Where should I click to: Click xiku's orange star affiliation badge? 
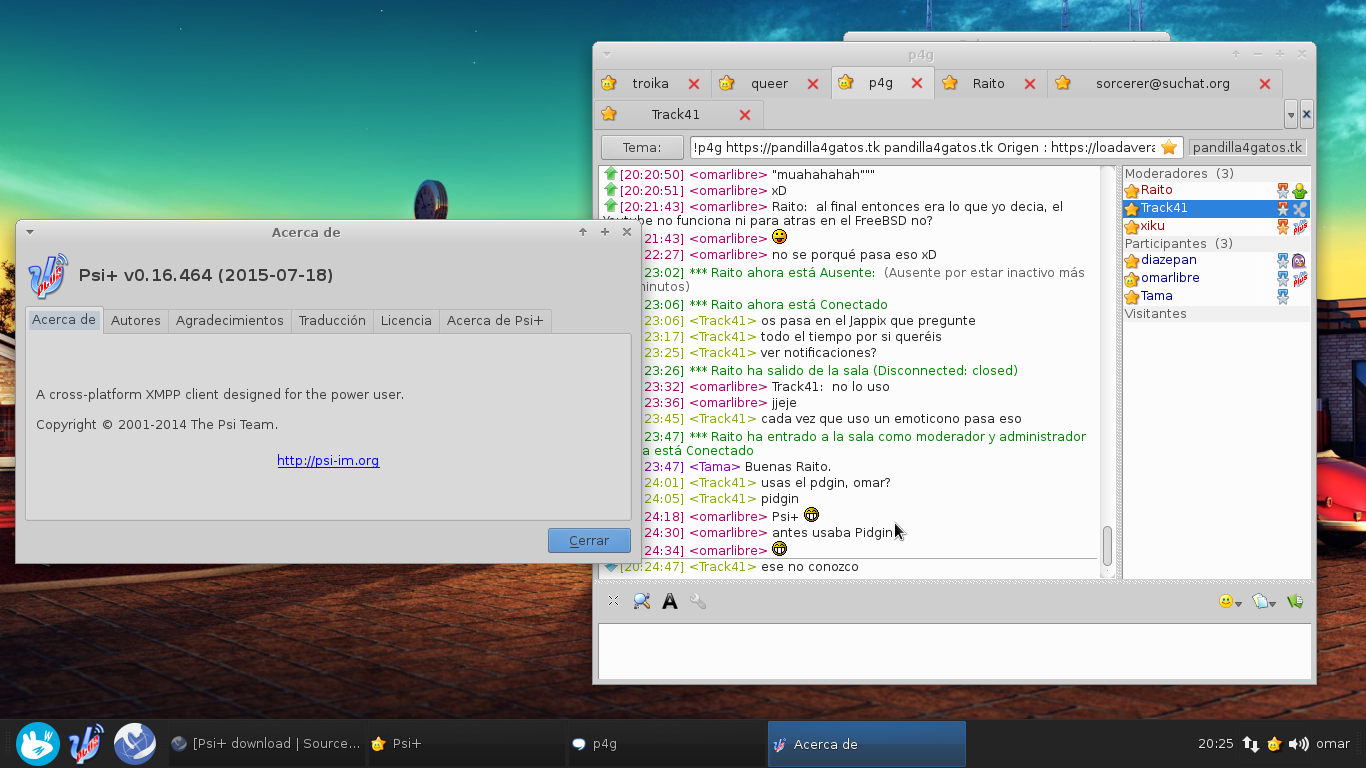click(1283, 227)
